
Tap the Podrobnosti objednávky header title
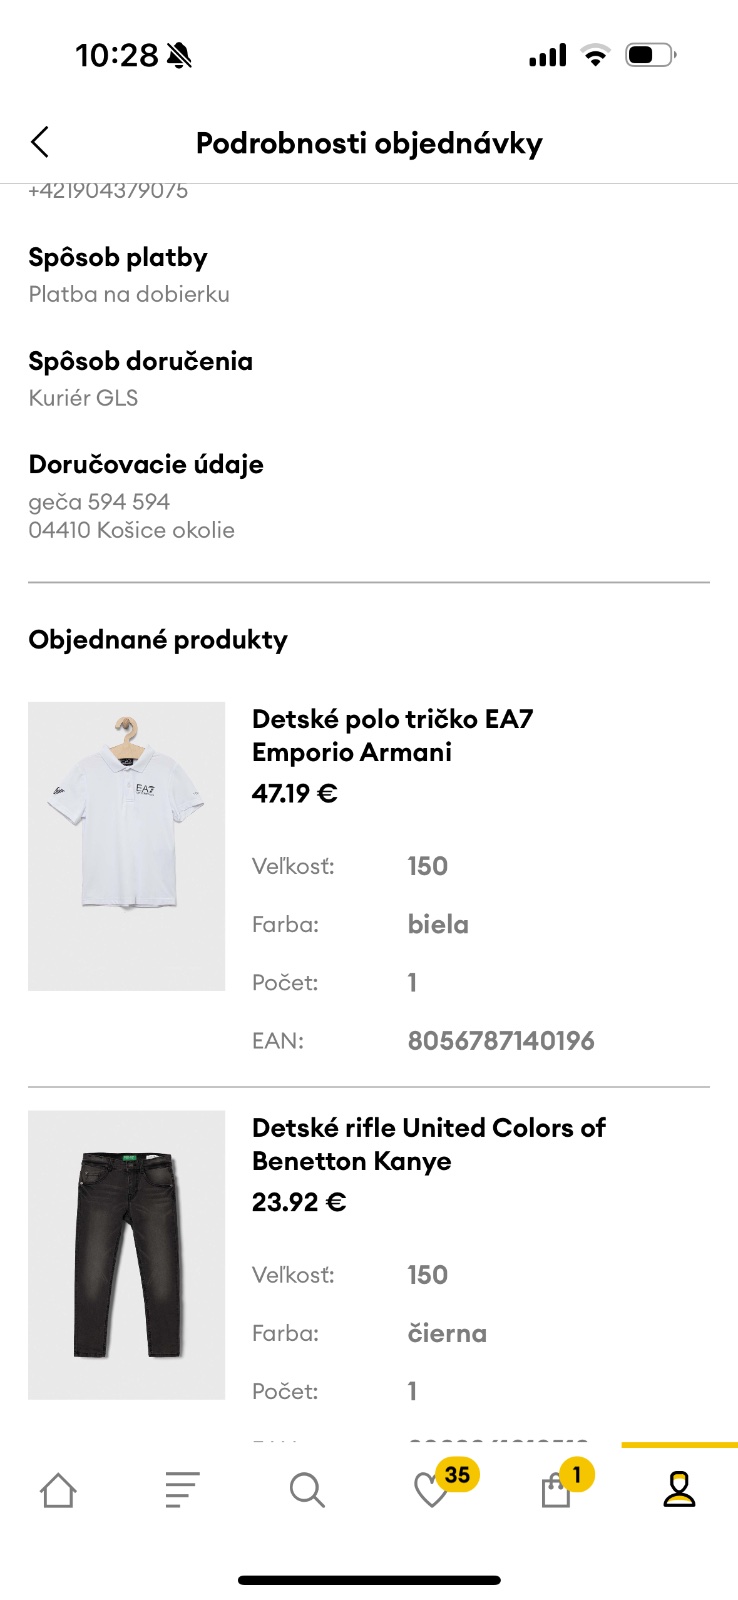369,143
